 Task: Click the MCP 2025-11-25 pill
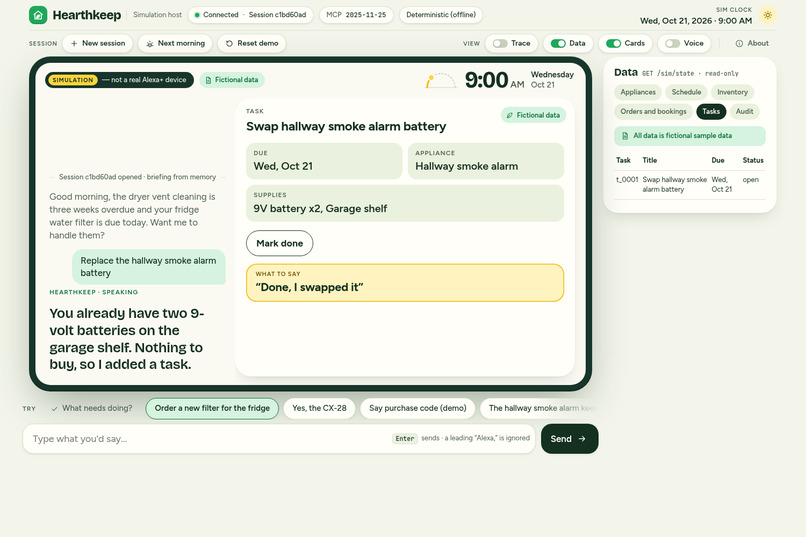pos(356,15)
